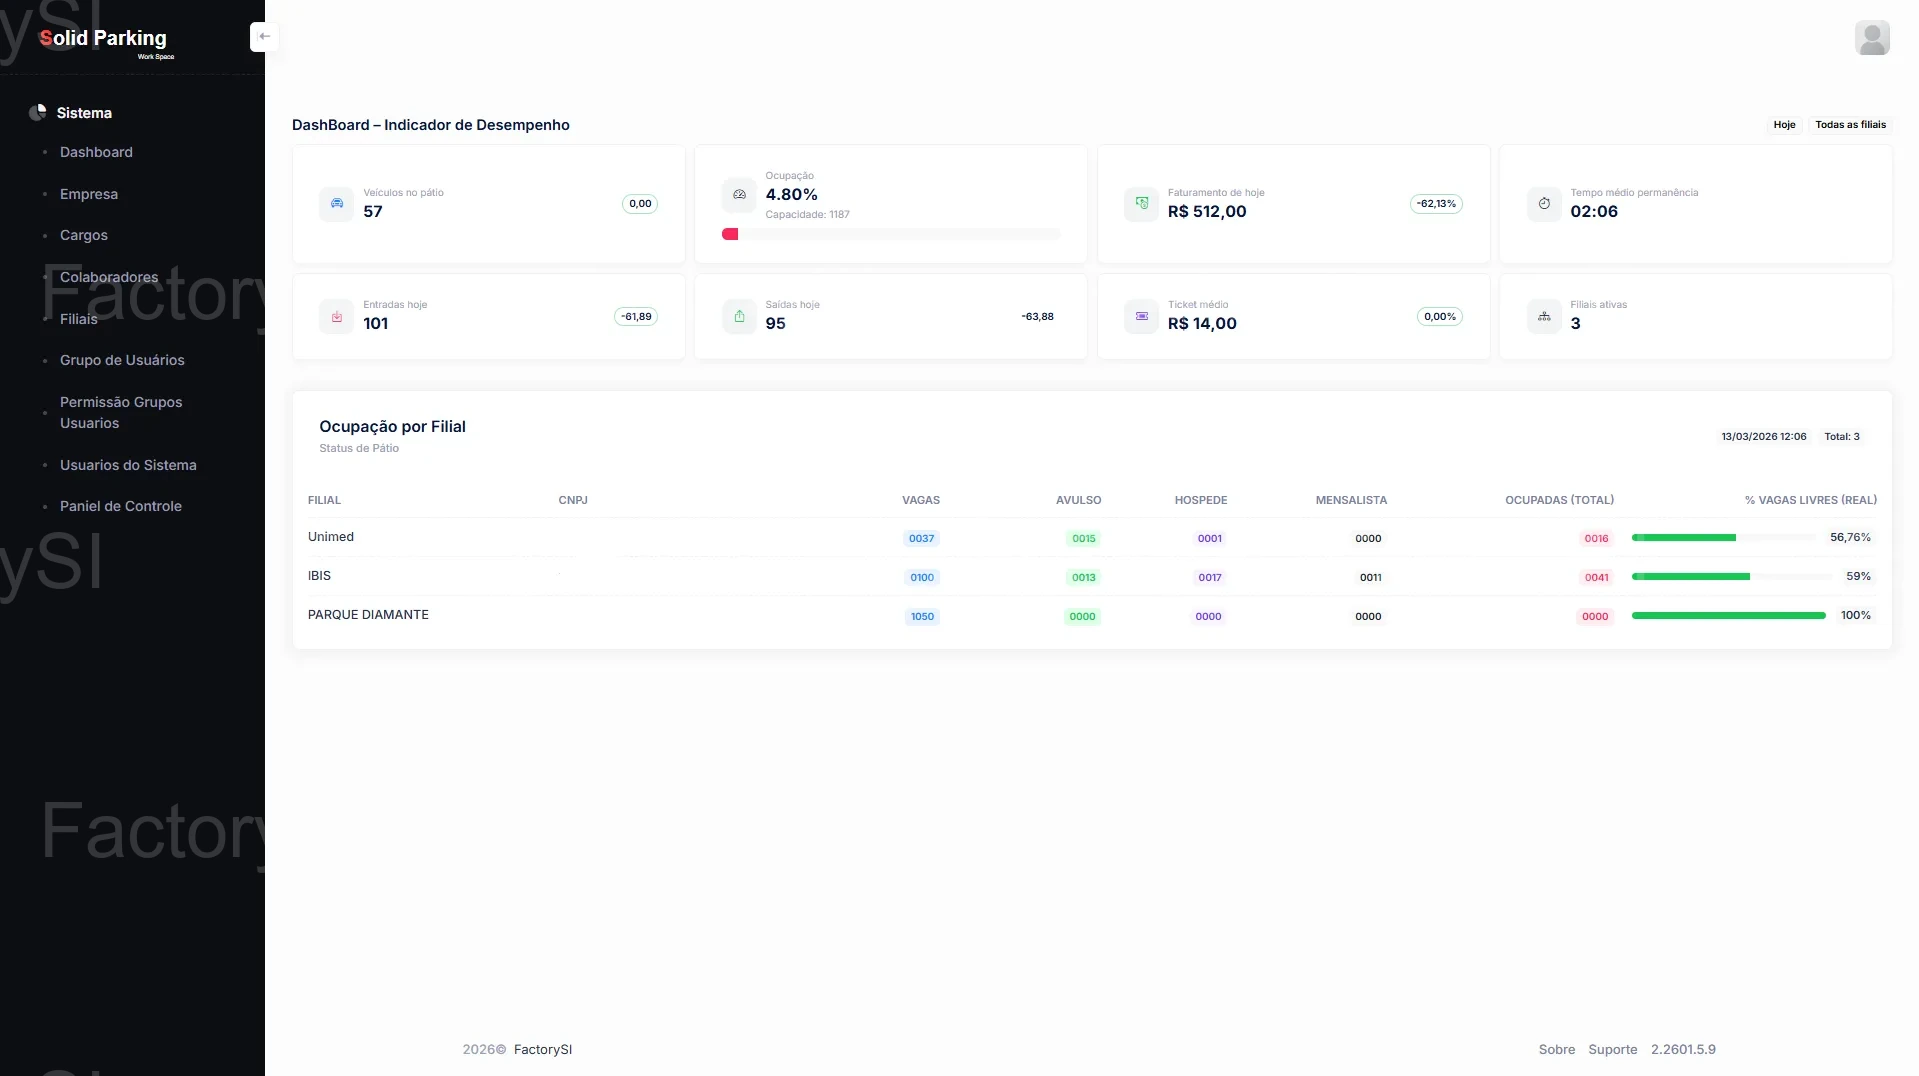Click the 0100 vagas badge for IBIS
Image resolution: width=1919 pixels, height=1076 pixels.
(x=922, y=577)
